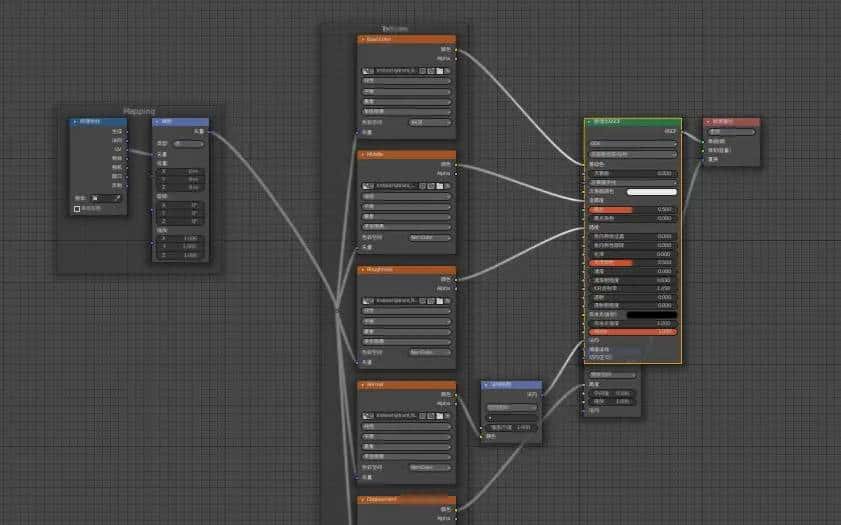This screenshot has height=525, width=841.
Task: Click the Color output socket of BaseColor node
Action: (457, 49)
